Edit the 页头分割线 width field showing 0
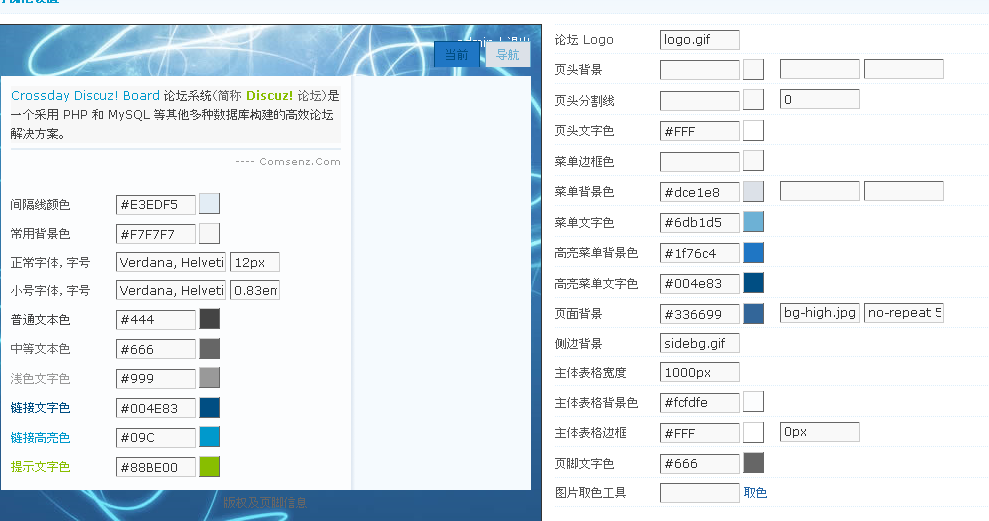 coord(819,99)
